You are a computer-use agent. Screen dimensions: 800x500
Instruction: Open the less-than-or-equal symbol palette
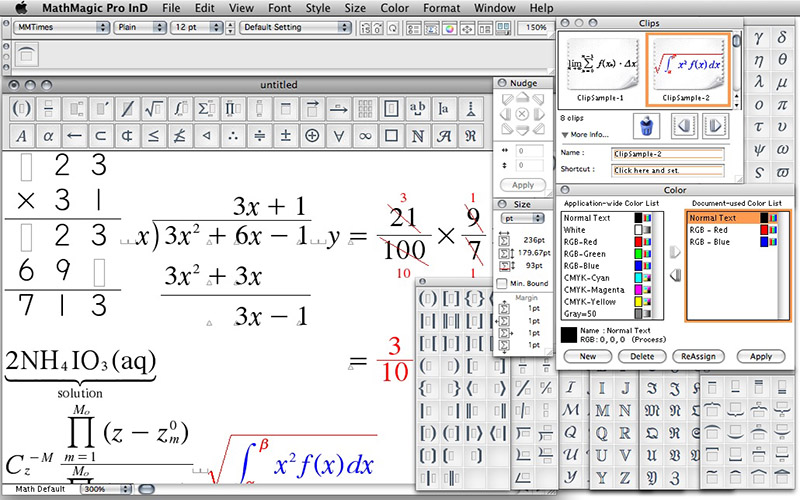pos(154,136)
